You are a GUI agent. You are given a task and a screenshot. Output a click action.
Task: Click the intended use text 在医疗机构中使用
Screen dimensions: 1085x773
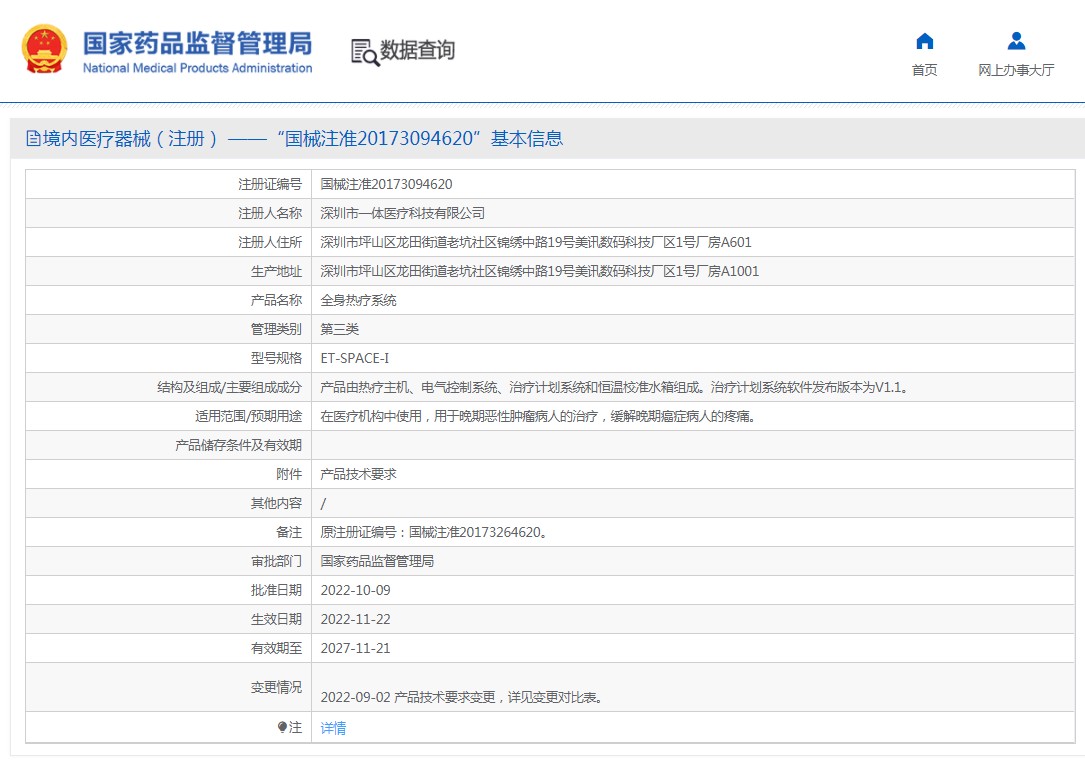pyautogui.click(x=538, y=417)
